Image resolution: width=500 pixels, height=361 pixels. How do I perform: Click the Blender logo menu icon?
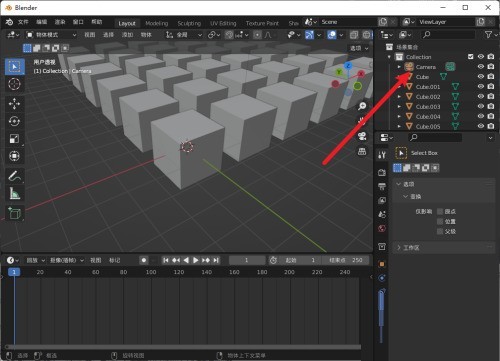click(x=9, y=22)
